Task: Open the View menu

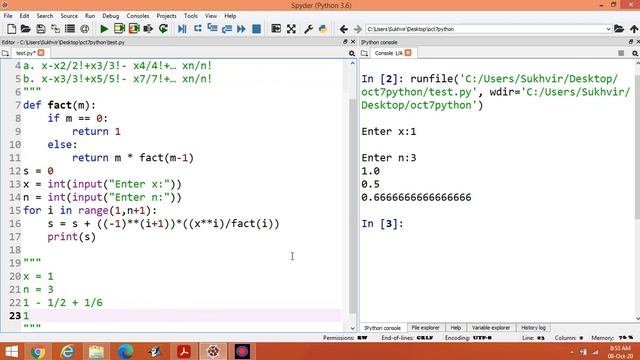Action: point(211,16)
